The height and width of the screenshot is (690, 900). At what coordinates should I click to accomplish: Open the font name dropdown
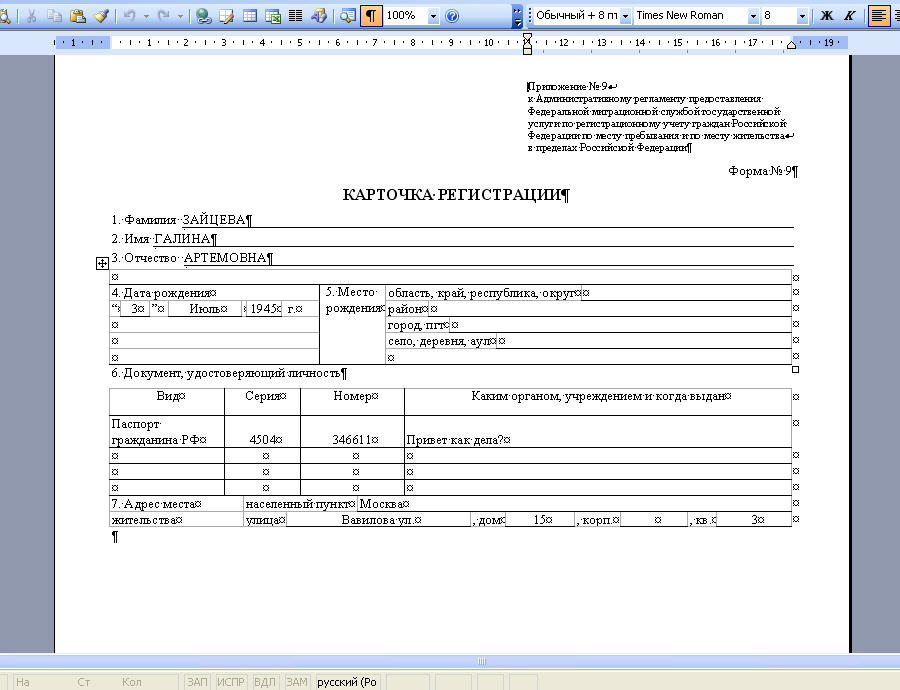click(x=753, y=16)
